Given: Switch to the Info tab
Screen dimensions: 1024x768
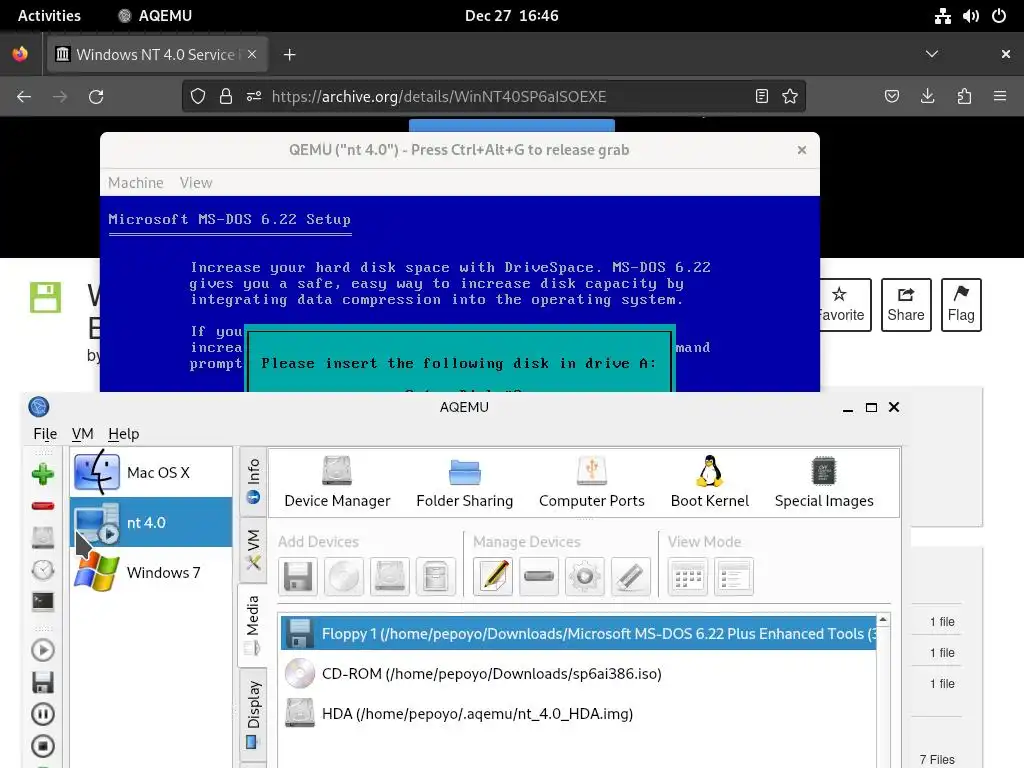Looking at the screenshot, I should 253,481.
